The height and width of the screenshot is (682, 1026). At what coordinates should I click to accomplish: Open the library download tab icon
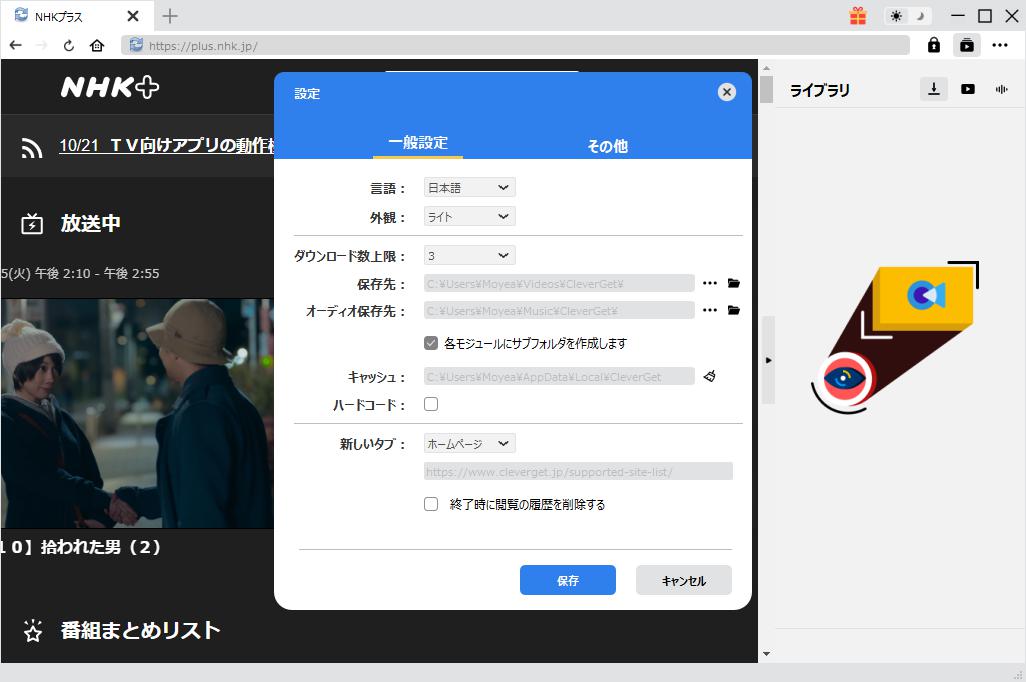pos(933,89)
